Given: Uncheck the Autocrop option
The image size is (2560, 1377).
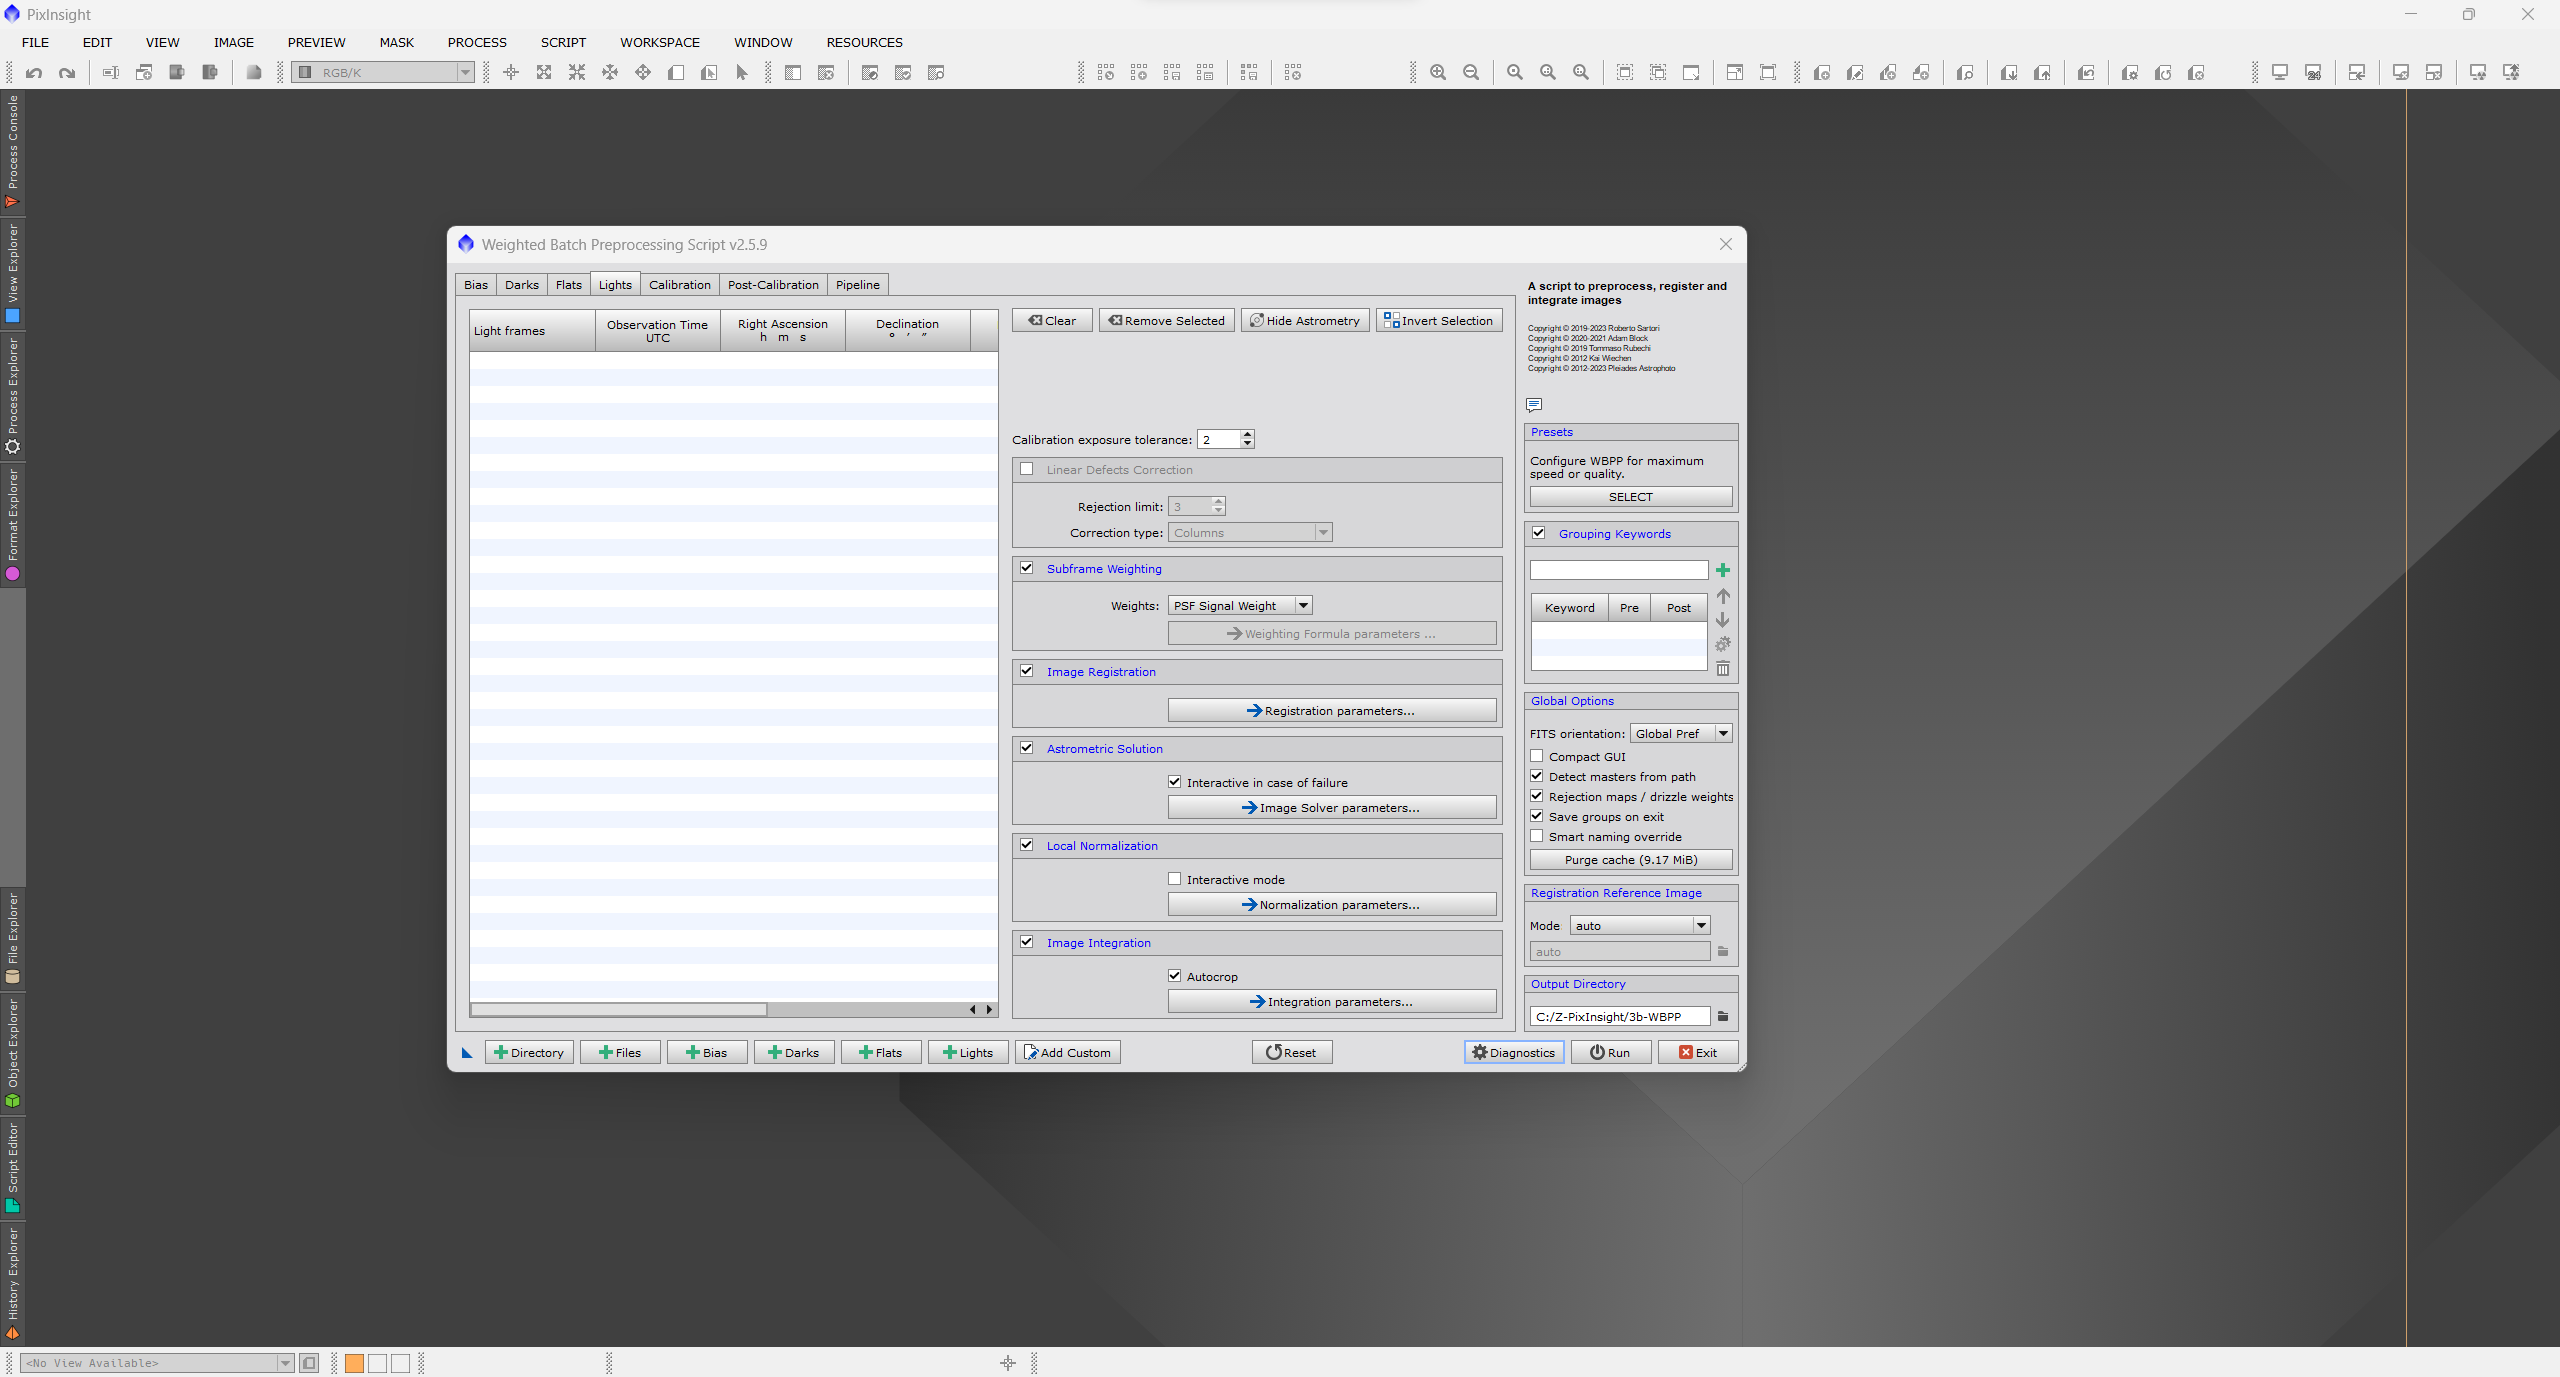Looking at the screenshot, I should pyautogui.click(x=1175, y=976).
